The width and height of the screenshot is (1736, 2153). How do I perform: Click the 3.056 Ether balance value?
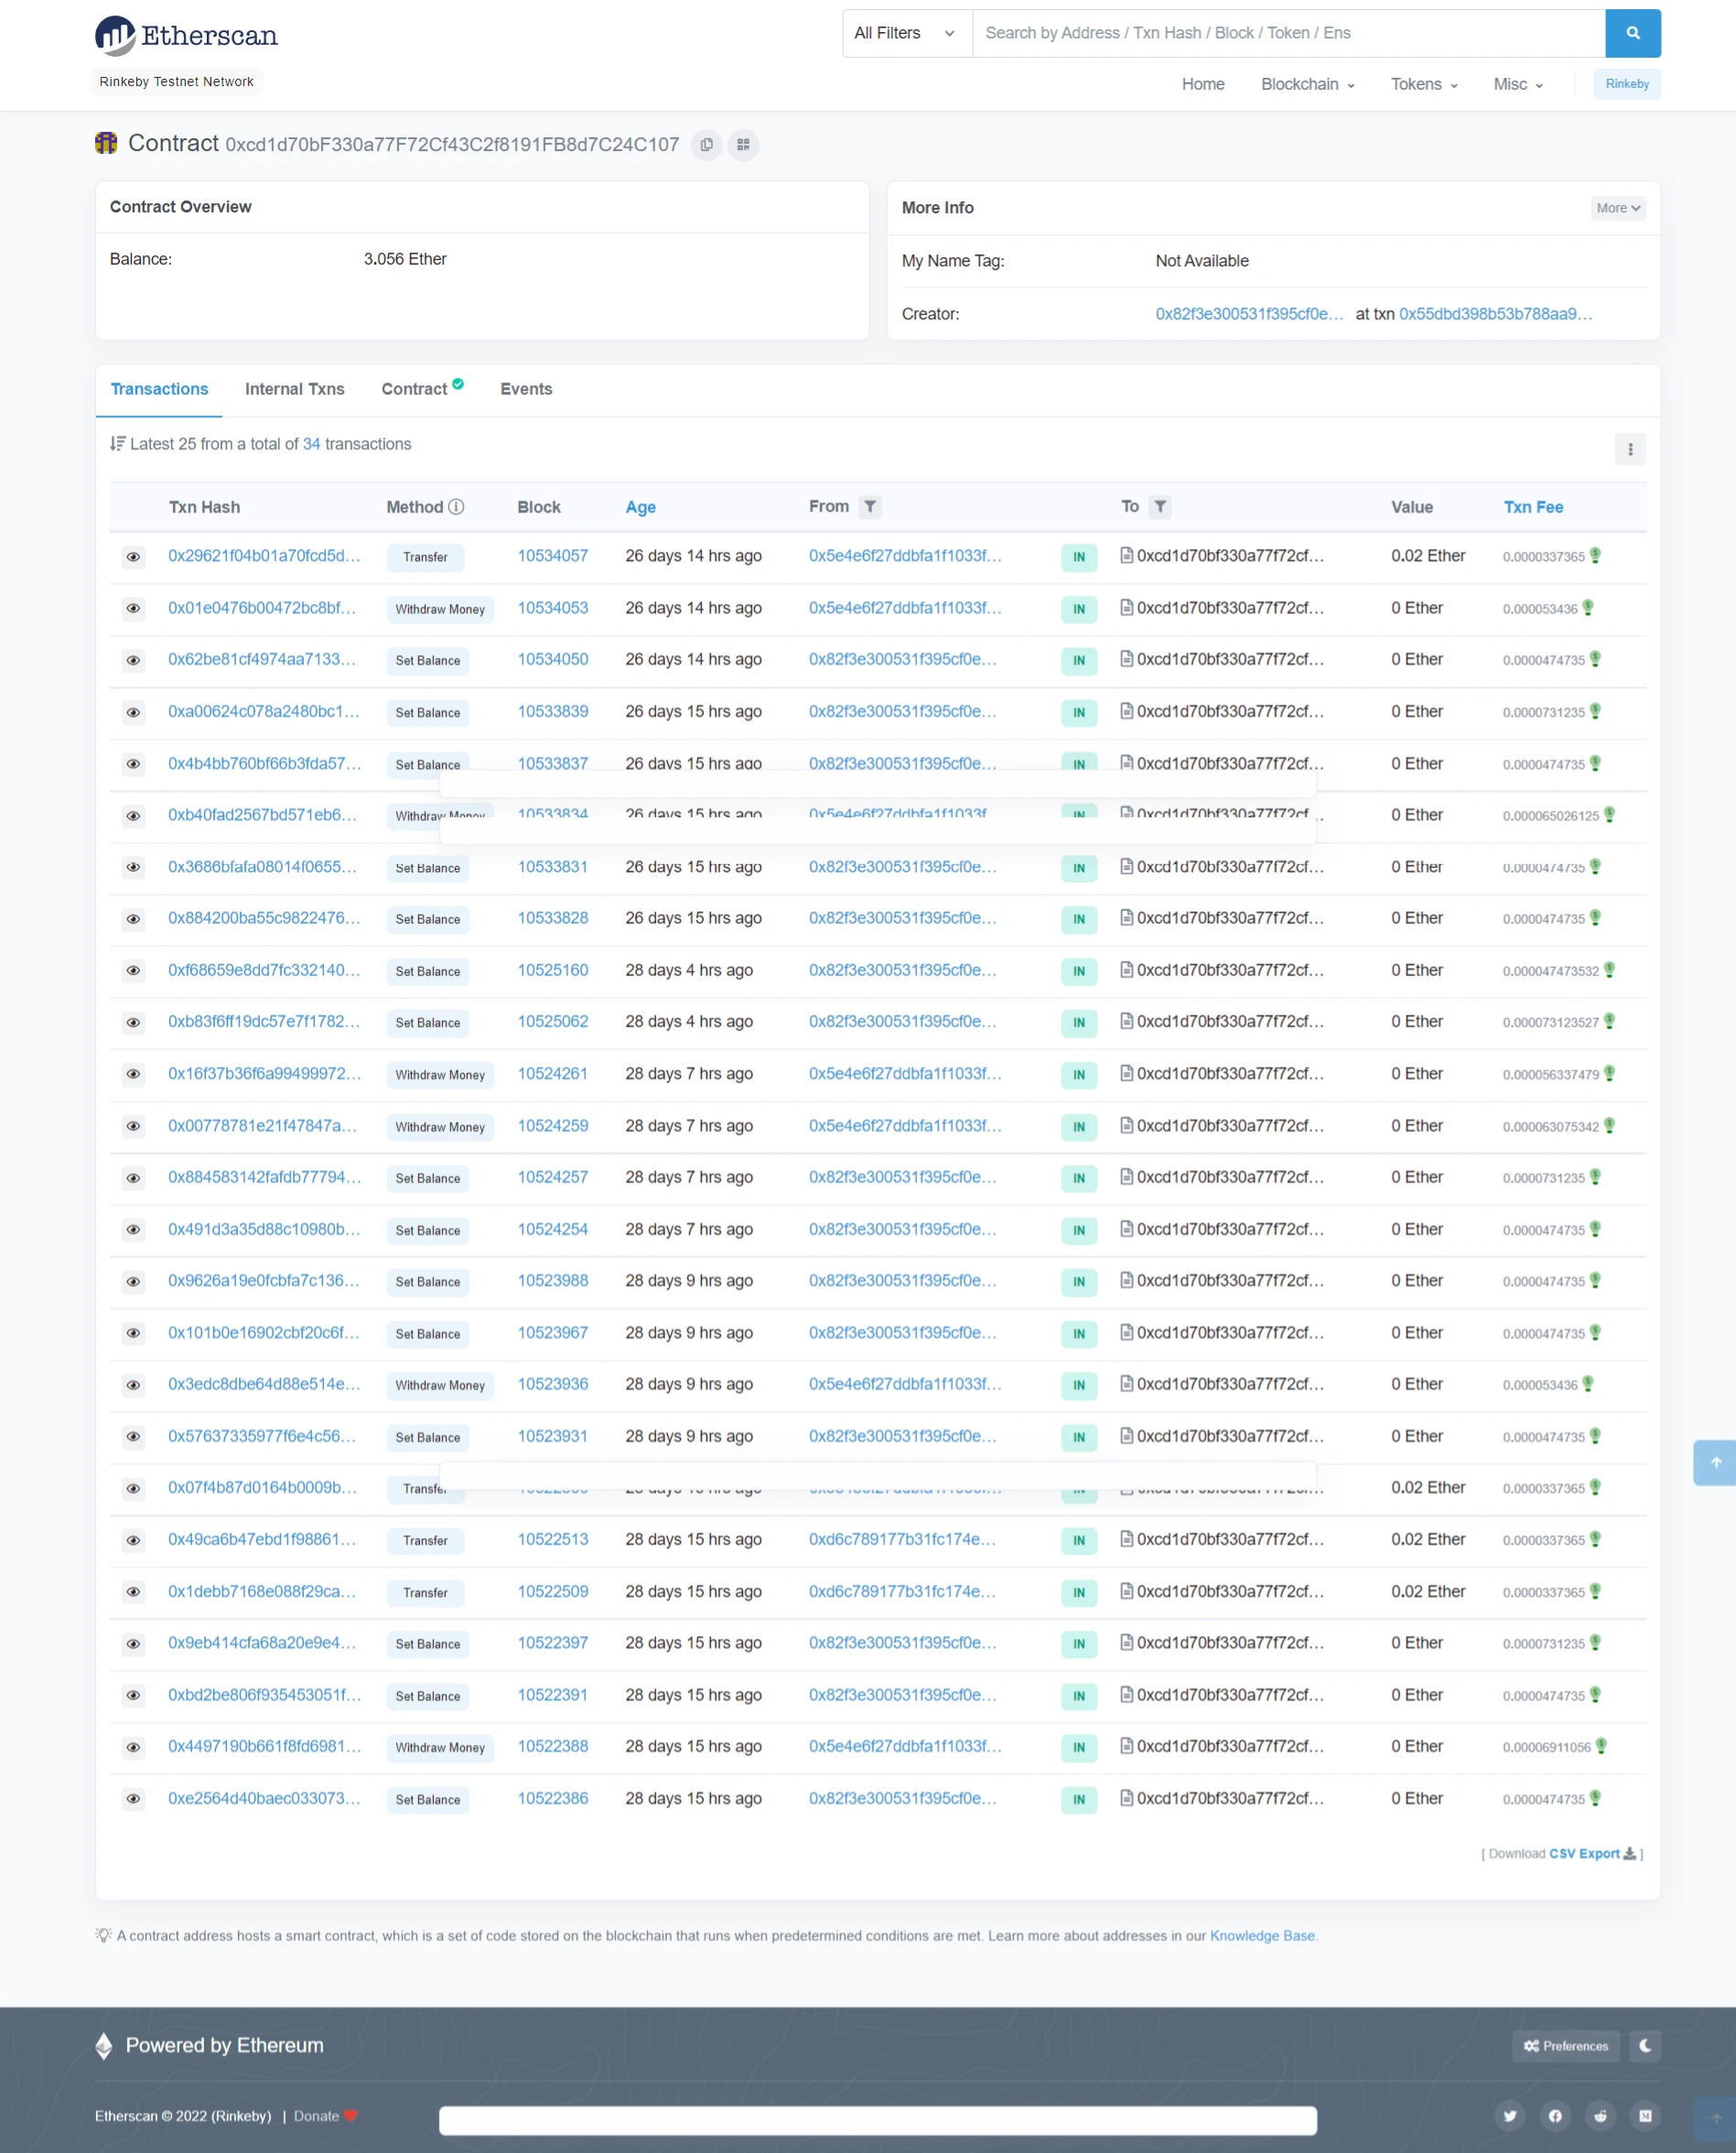(x=405, y=259)
